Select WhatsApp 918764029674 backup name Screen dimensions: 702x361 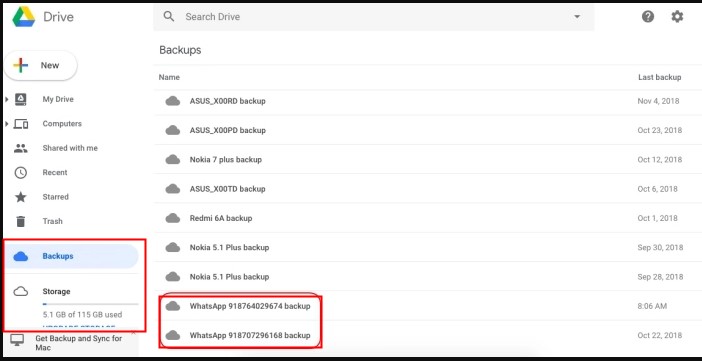point(250,306)
